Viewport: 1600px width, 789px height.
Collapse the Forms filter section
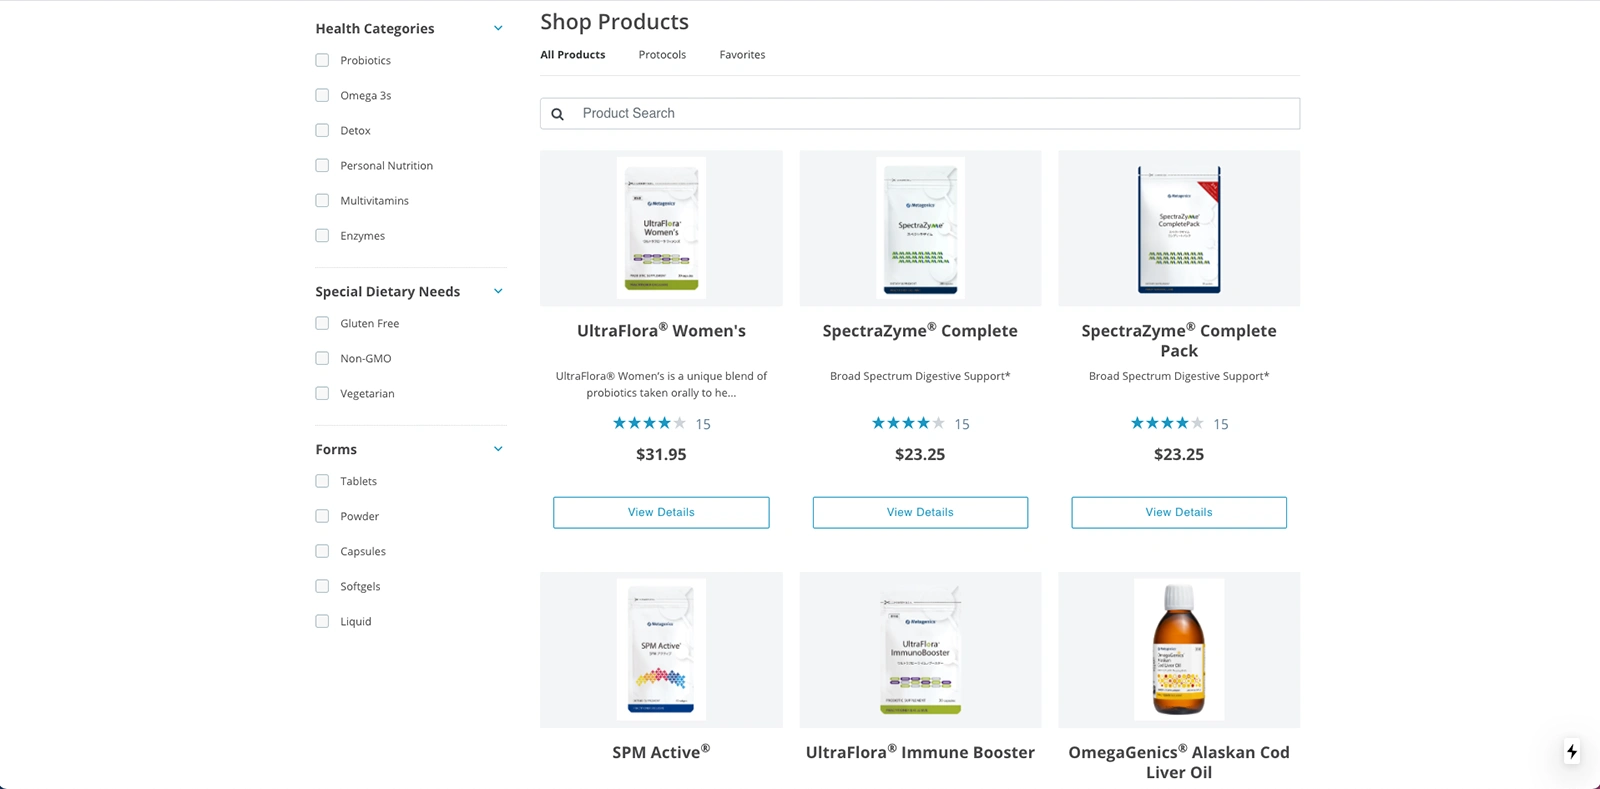pos(498,449)
